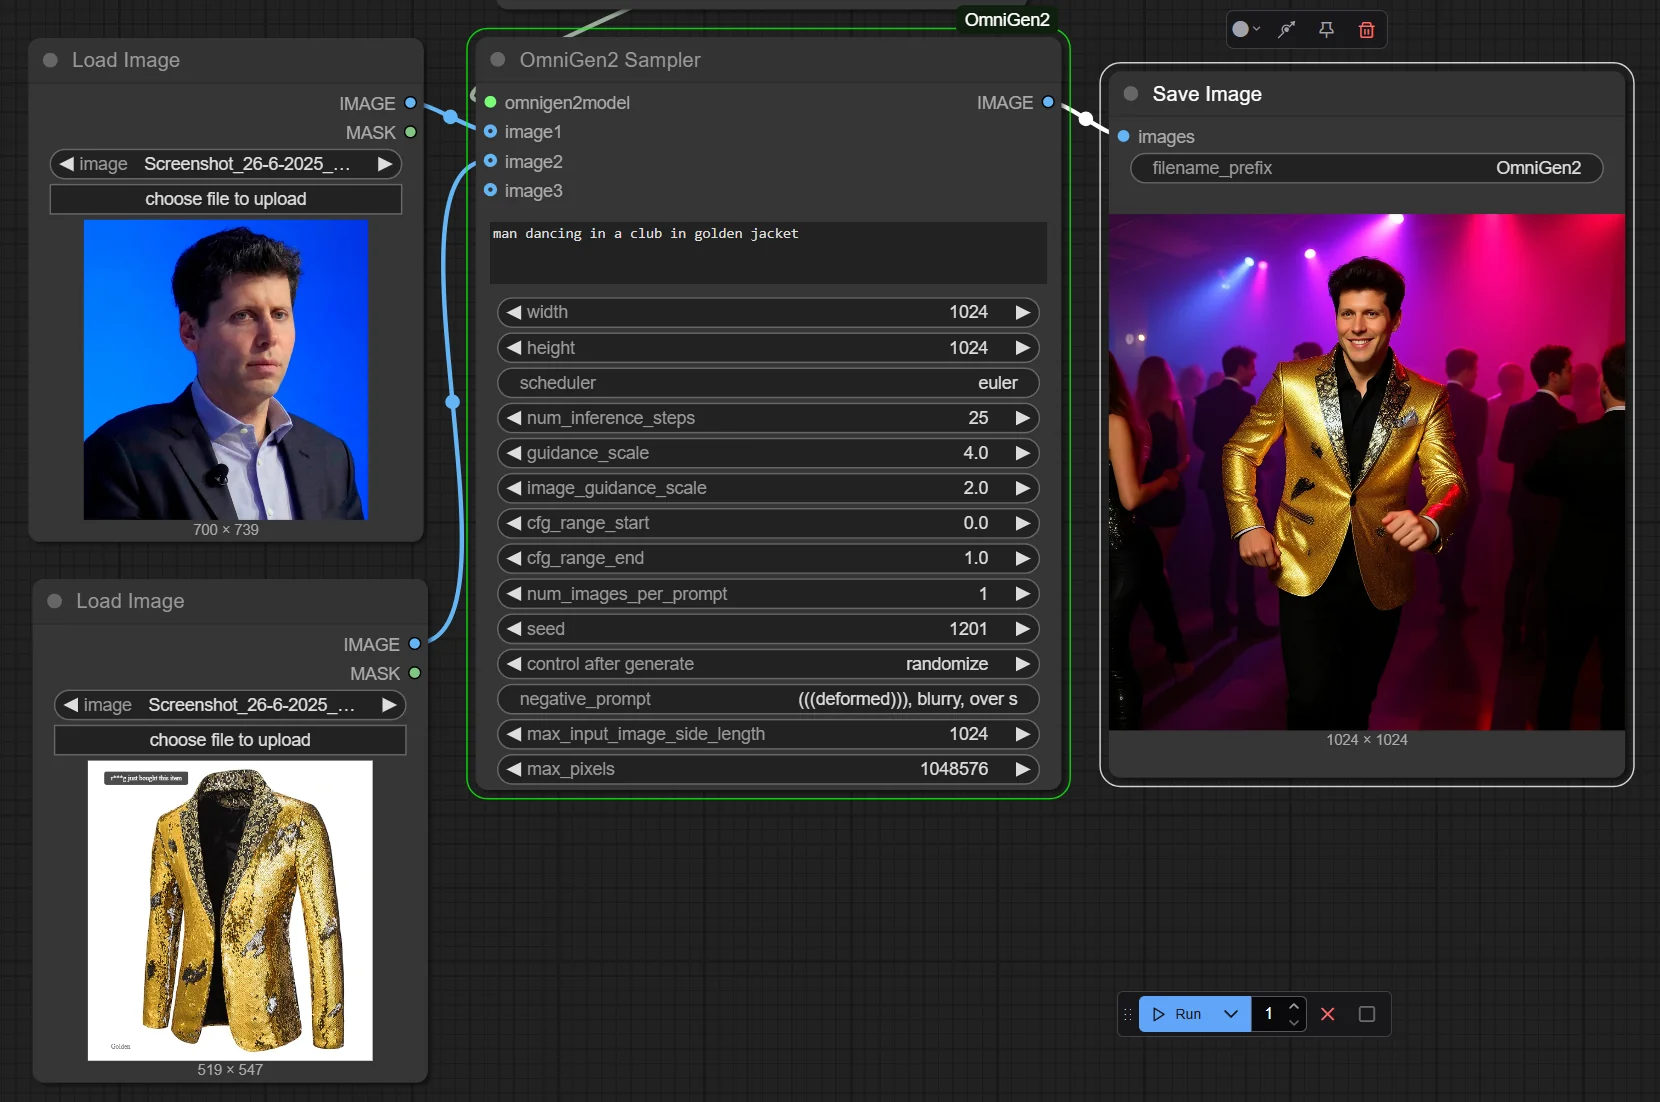
Task: Increase num_images_per_prompt with right arrow
Action: [1022, 594]
